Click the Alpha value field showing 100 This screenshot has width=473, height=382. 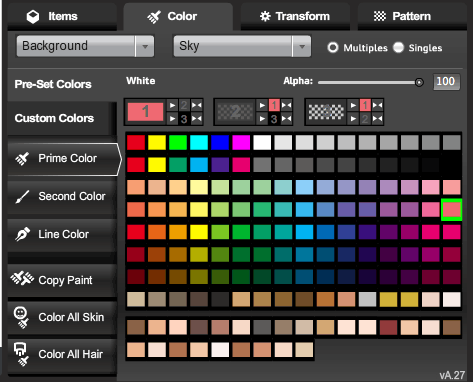[x=446, y=82]
